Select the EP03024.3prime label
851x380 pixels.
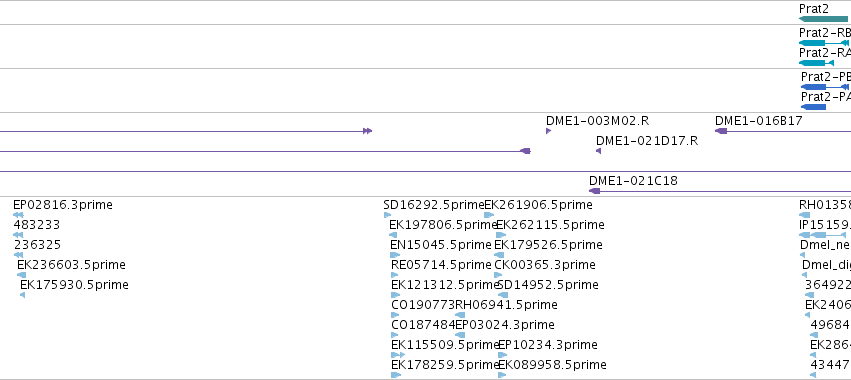[x=505, y=325]
